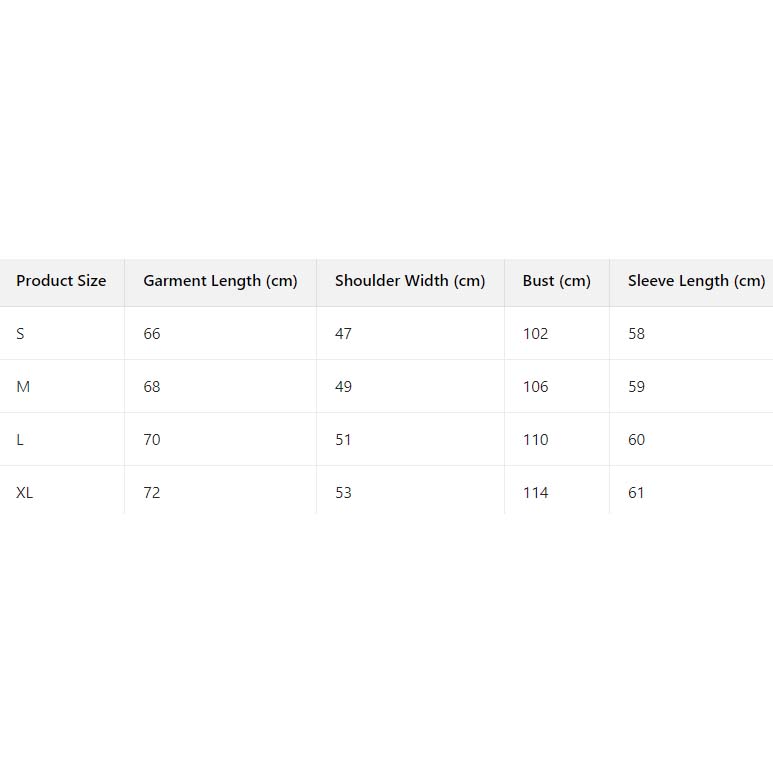Select the Shoulder Width (cm) header
The height and width of the screenshot is (773, 773).
click(x=410, y=281)
